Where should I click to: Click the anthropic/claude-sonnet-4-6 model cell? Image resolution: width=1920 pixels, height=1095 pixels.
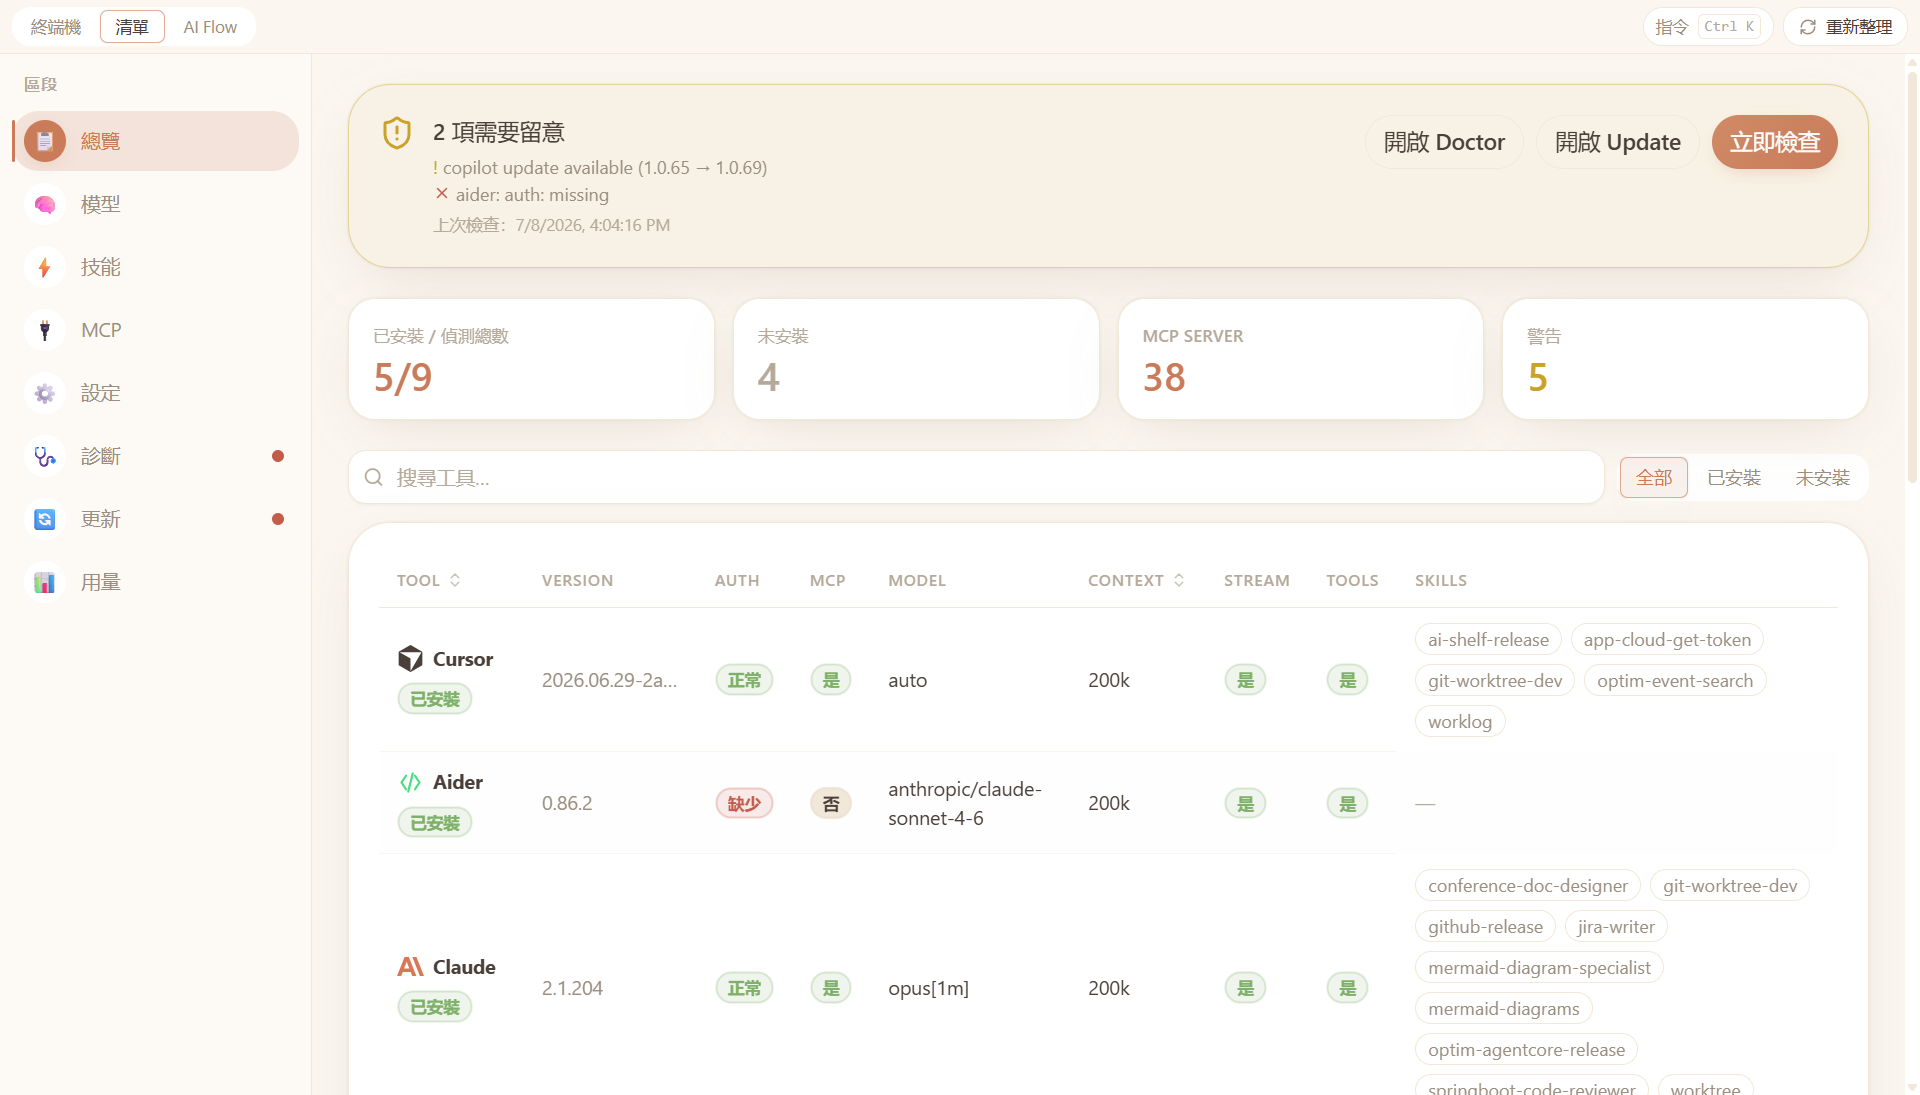tap(965, 803)
